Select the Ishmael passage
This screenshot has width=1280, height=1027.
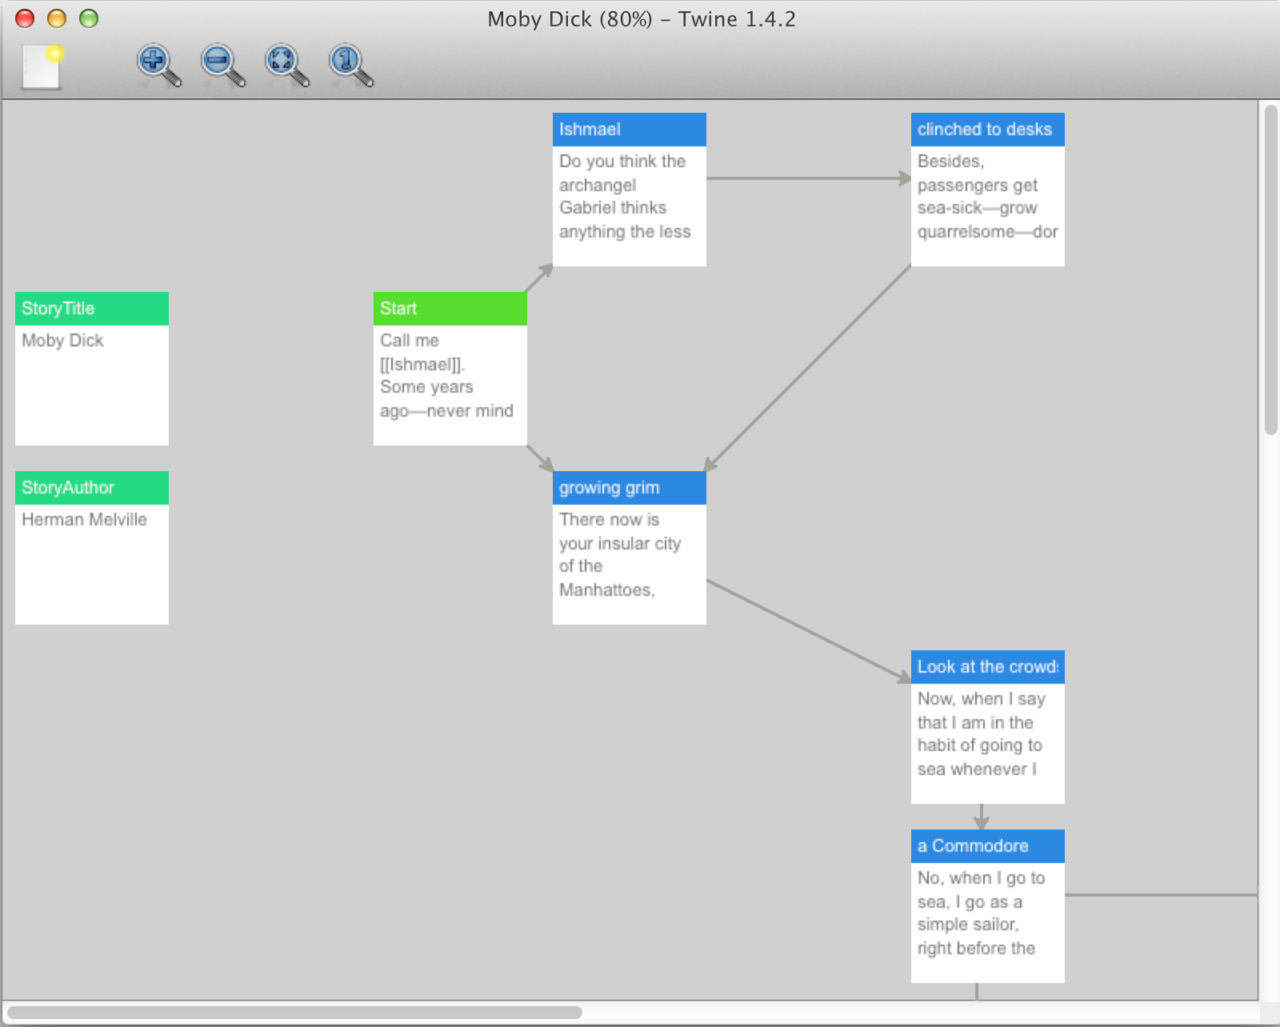point(628,190)
